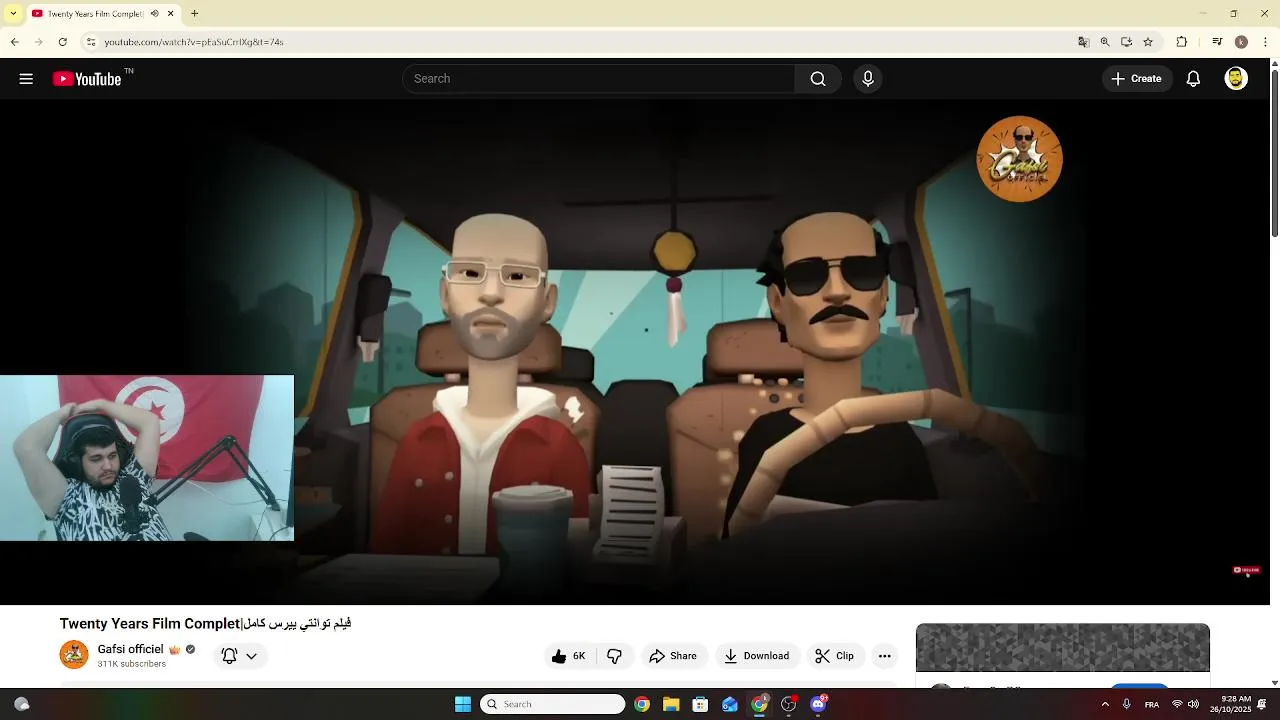The image size is (1280, 720).
Task: Open Microsoft Store from the taskbar
Action: pyautogui.click(x=700, y=704)
